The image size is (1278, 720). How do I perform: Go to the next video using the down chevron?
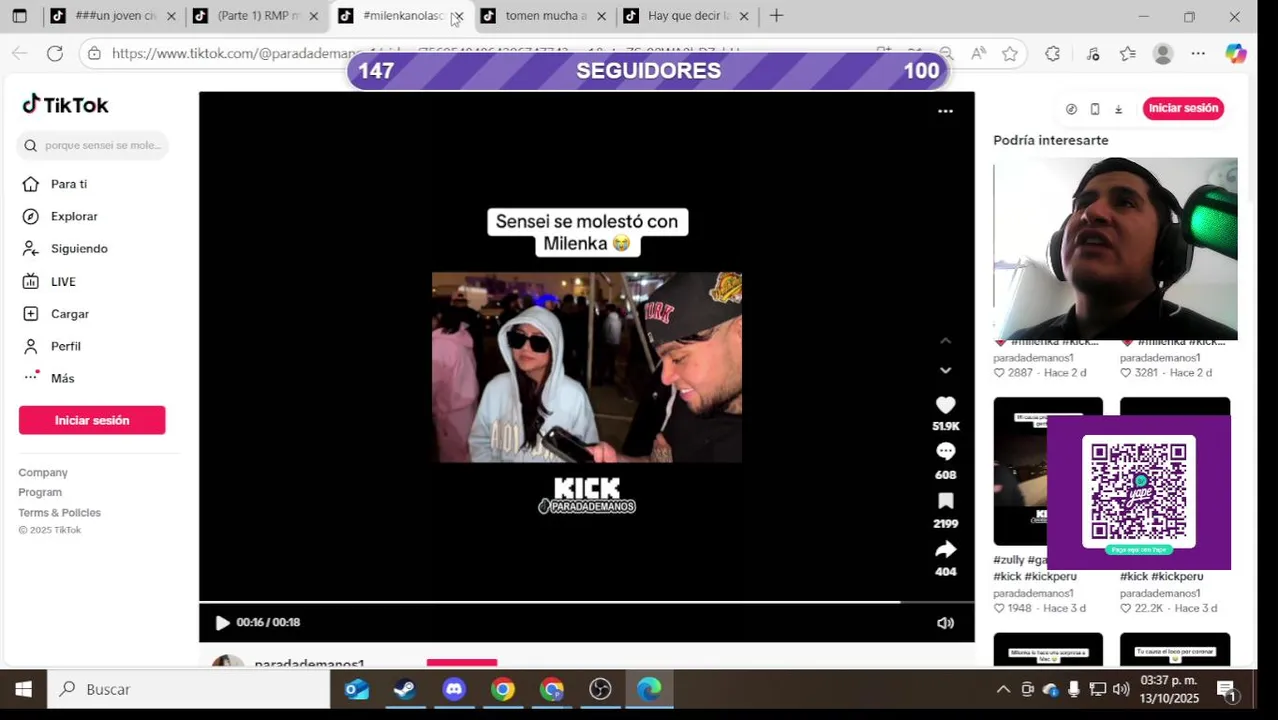pos(945,370)
